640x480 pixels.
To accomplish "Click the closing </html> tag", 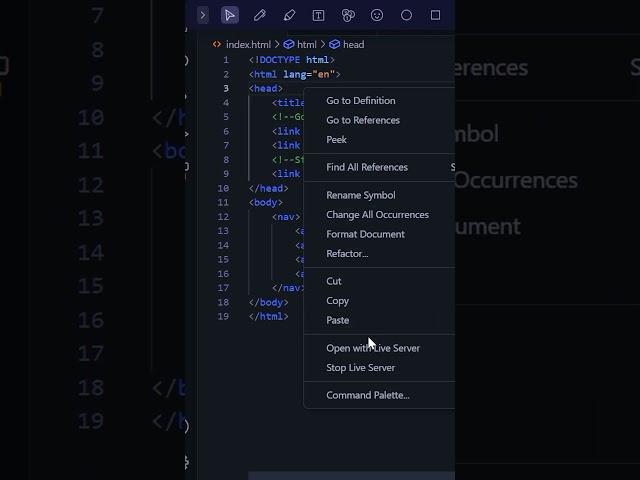I will [269, 317].
